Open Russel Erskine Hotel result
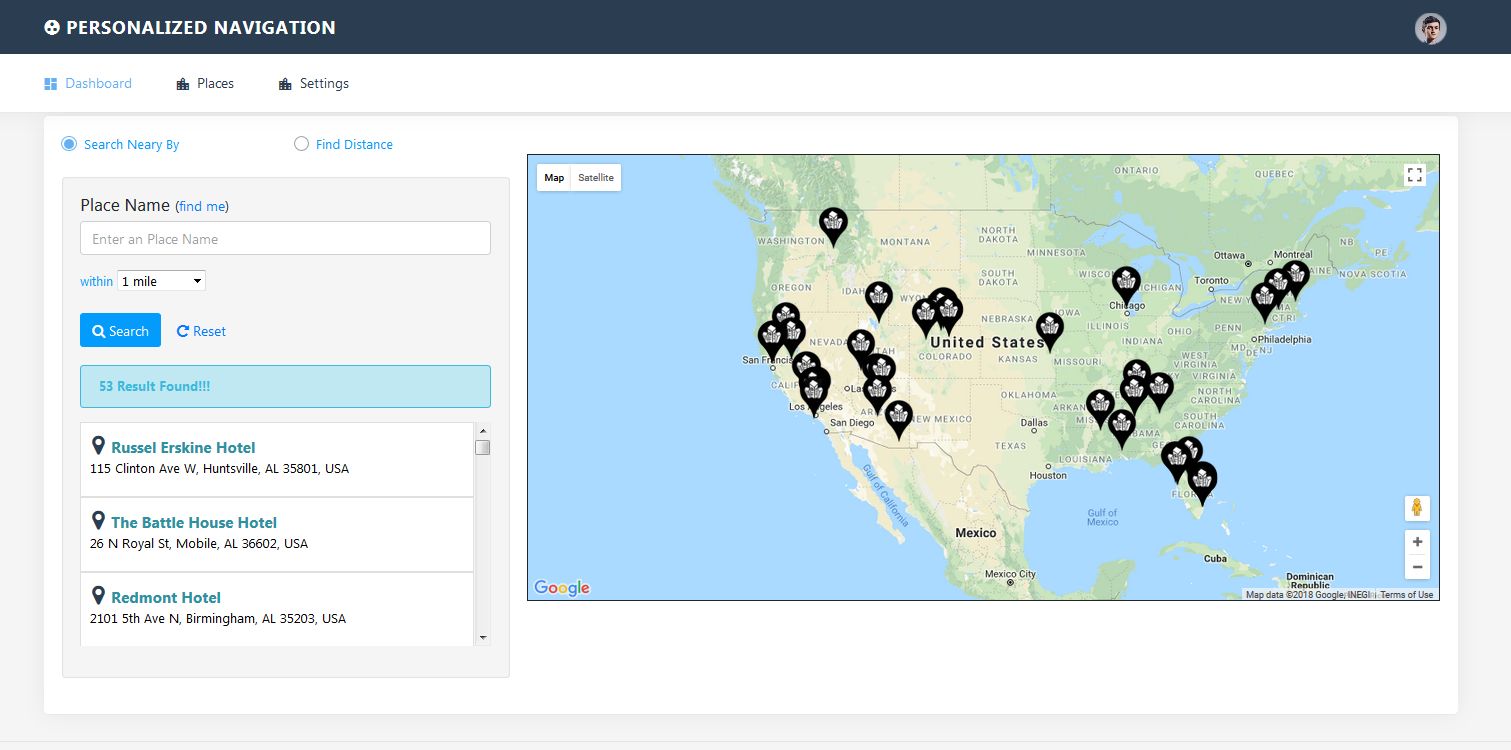Image resolution: width=1511 pixels, height=750 pixels. pos(183,448)
